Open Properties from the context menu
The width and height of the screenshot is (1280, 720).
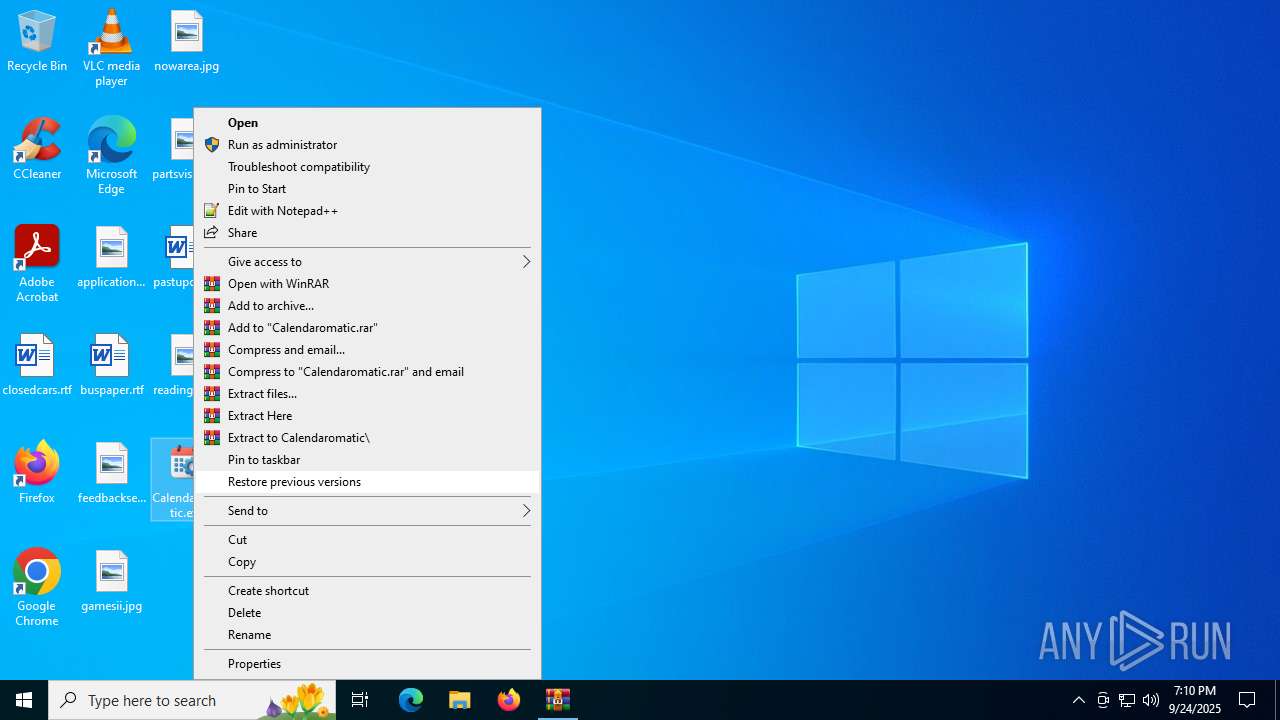coord(367,664)
